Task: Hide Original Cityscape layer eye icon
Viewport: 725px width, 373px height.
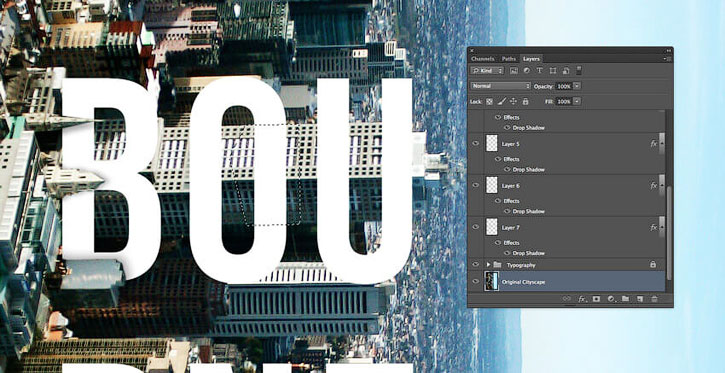Action: [475, 281]
